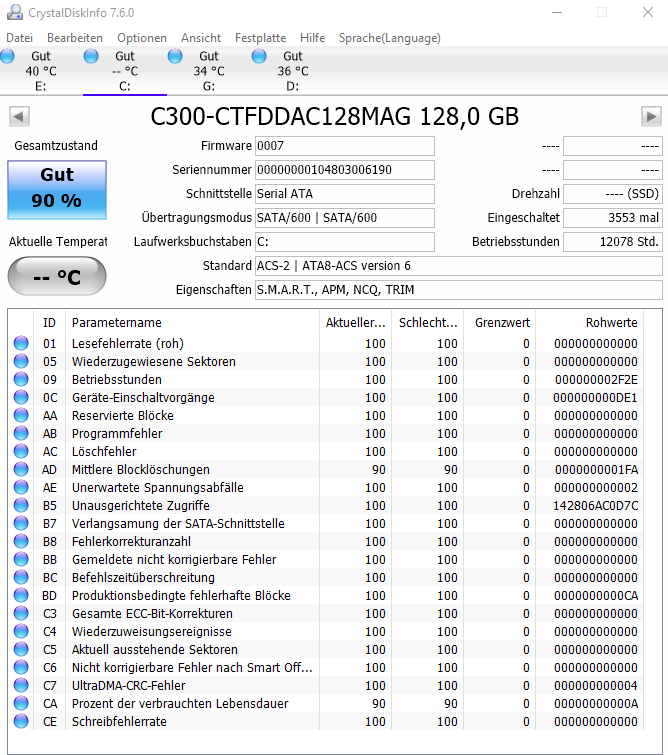Click the Eigenschaften field S.M.A.R.T., APM
The image size is (668, 755).
coord(458,290)
